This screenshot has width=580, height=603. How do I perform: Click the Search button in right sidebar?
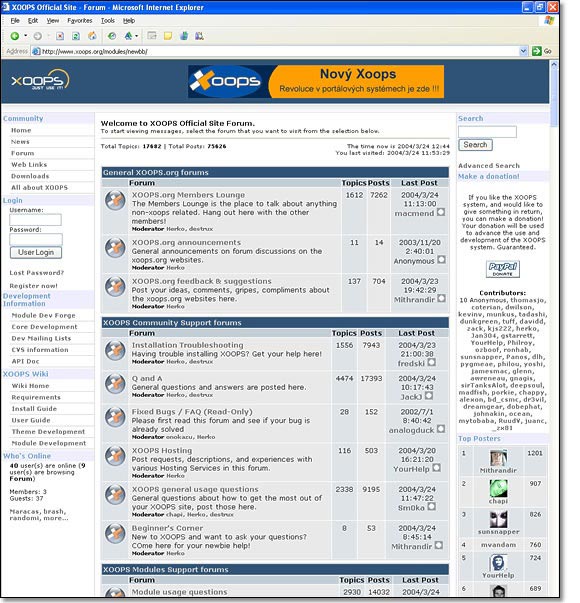[475, 145]
